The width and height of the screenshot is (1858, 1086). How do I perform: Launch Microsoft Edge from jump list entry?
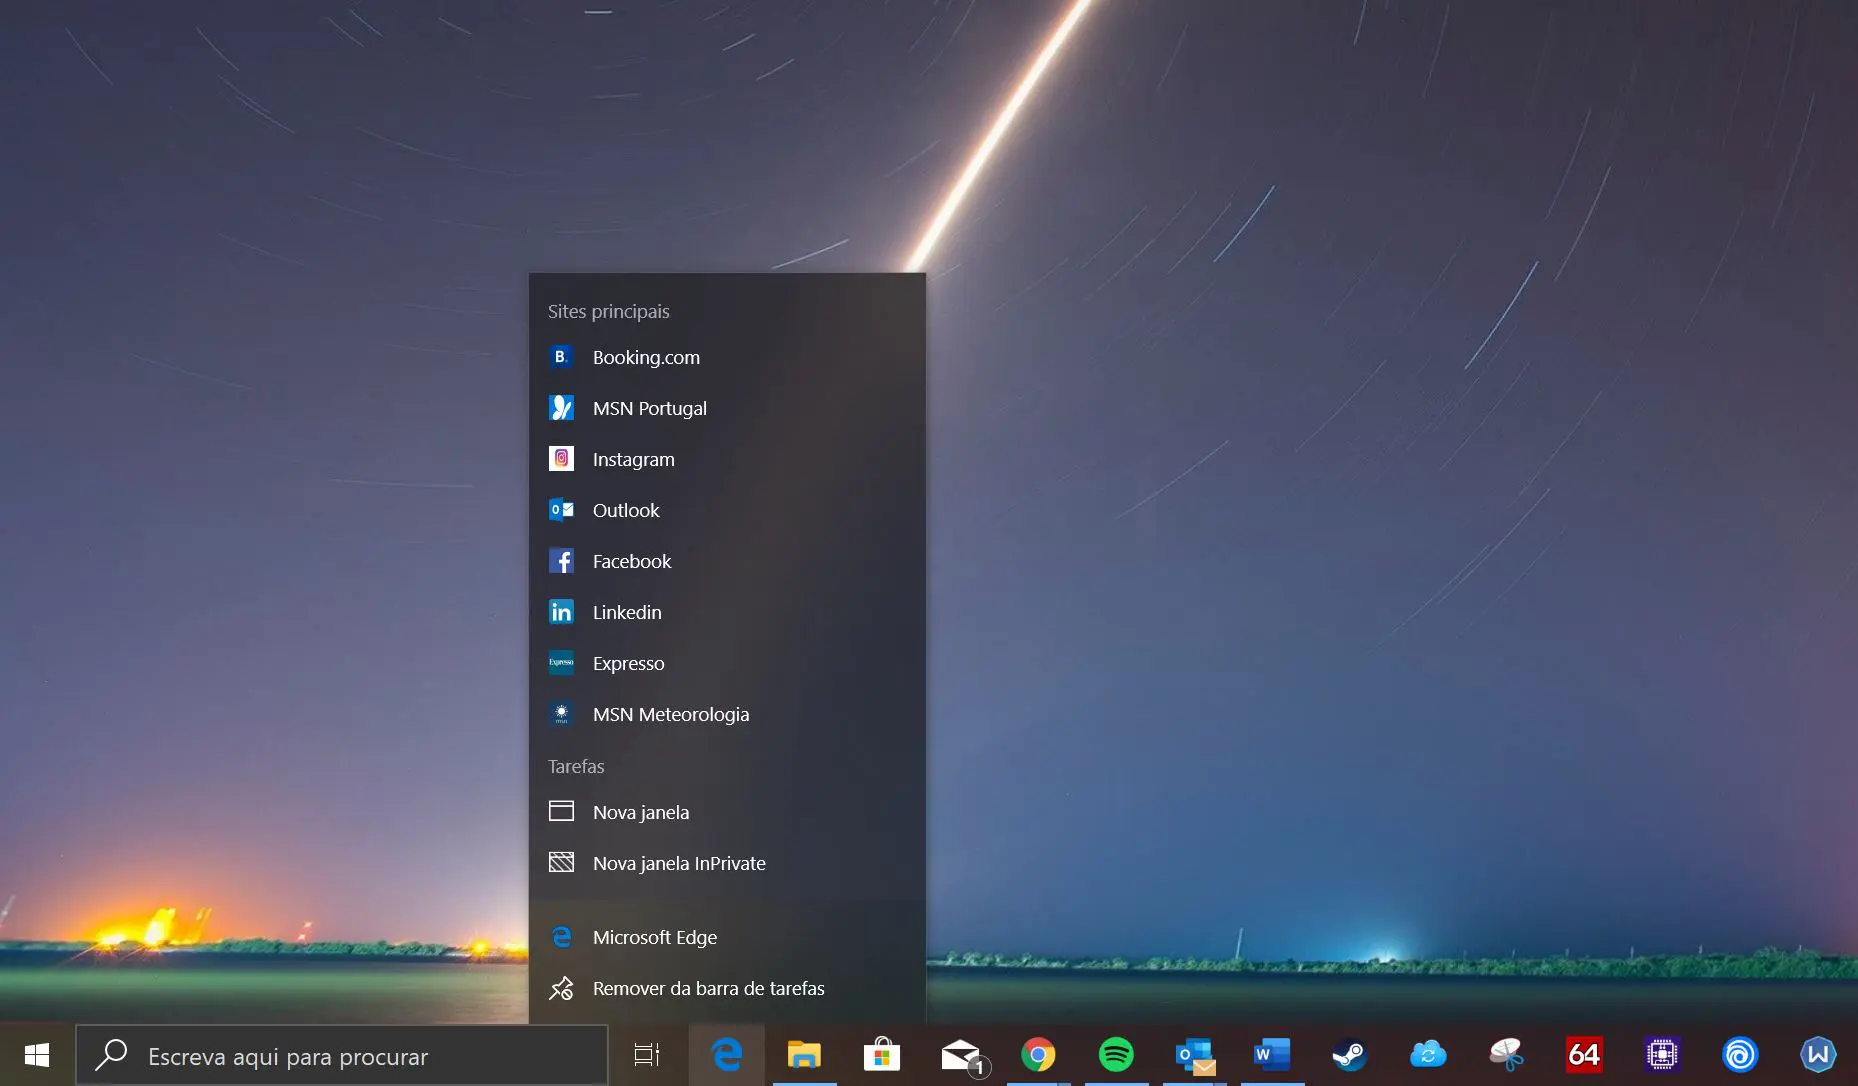point(727,937)
